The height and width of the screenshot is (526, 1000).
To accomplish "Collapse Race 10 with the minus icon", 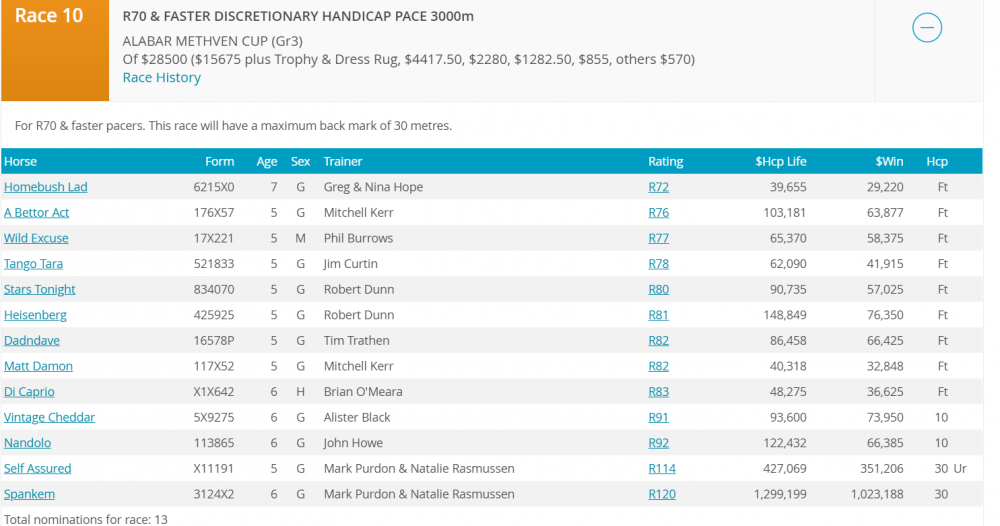I will coord(927,27).
